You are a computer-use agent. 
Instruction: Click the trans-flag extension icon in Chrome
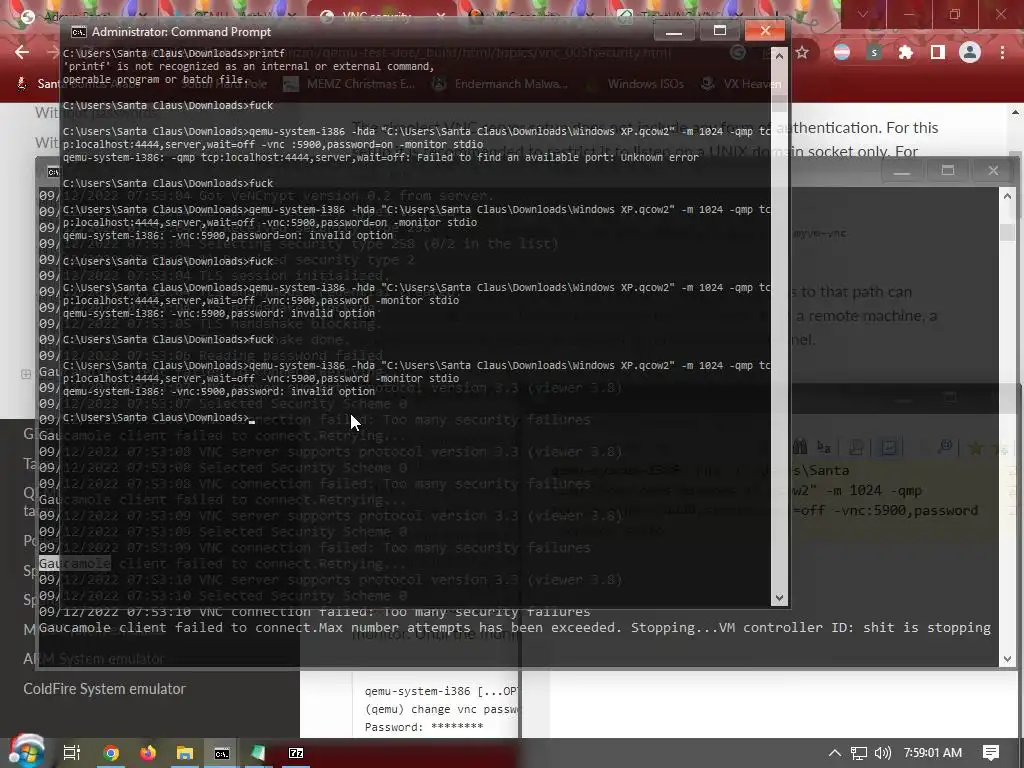842,53
